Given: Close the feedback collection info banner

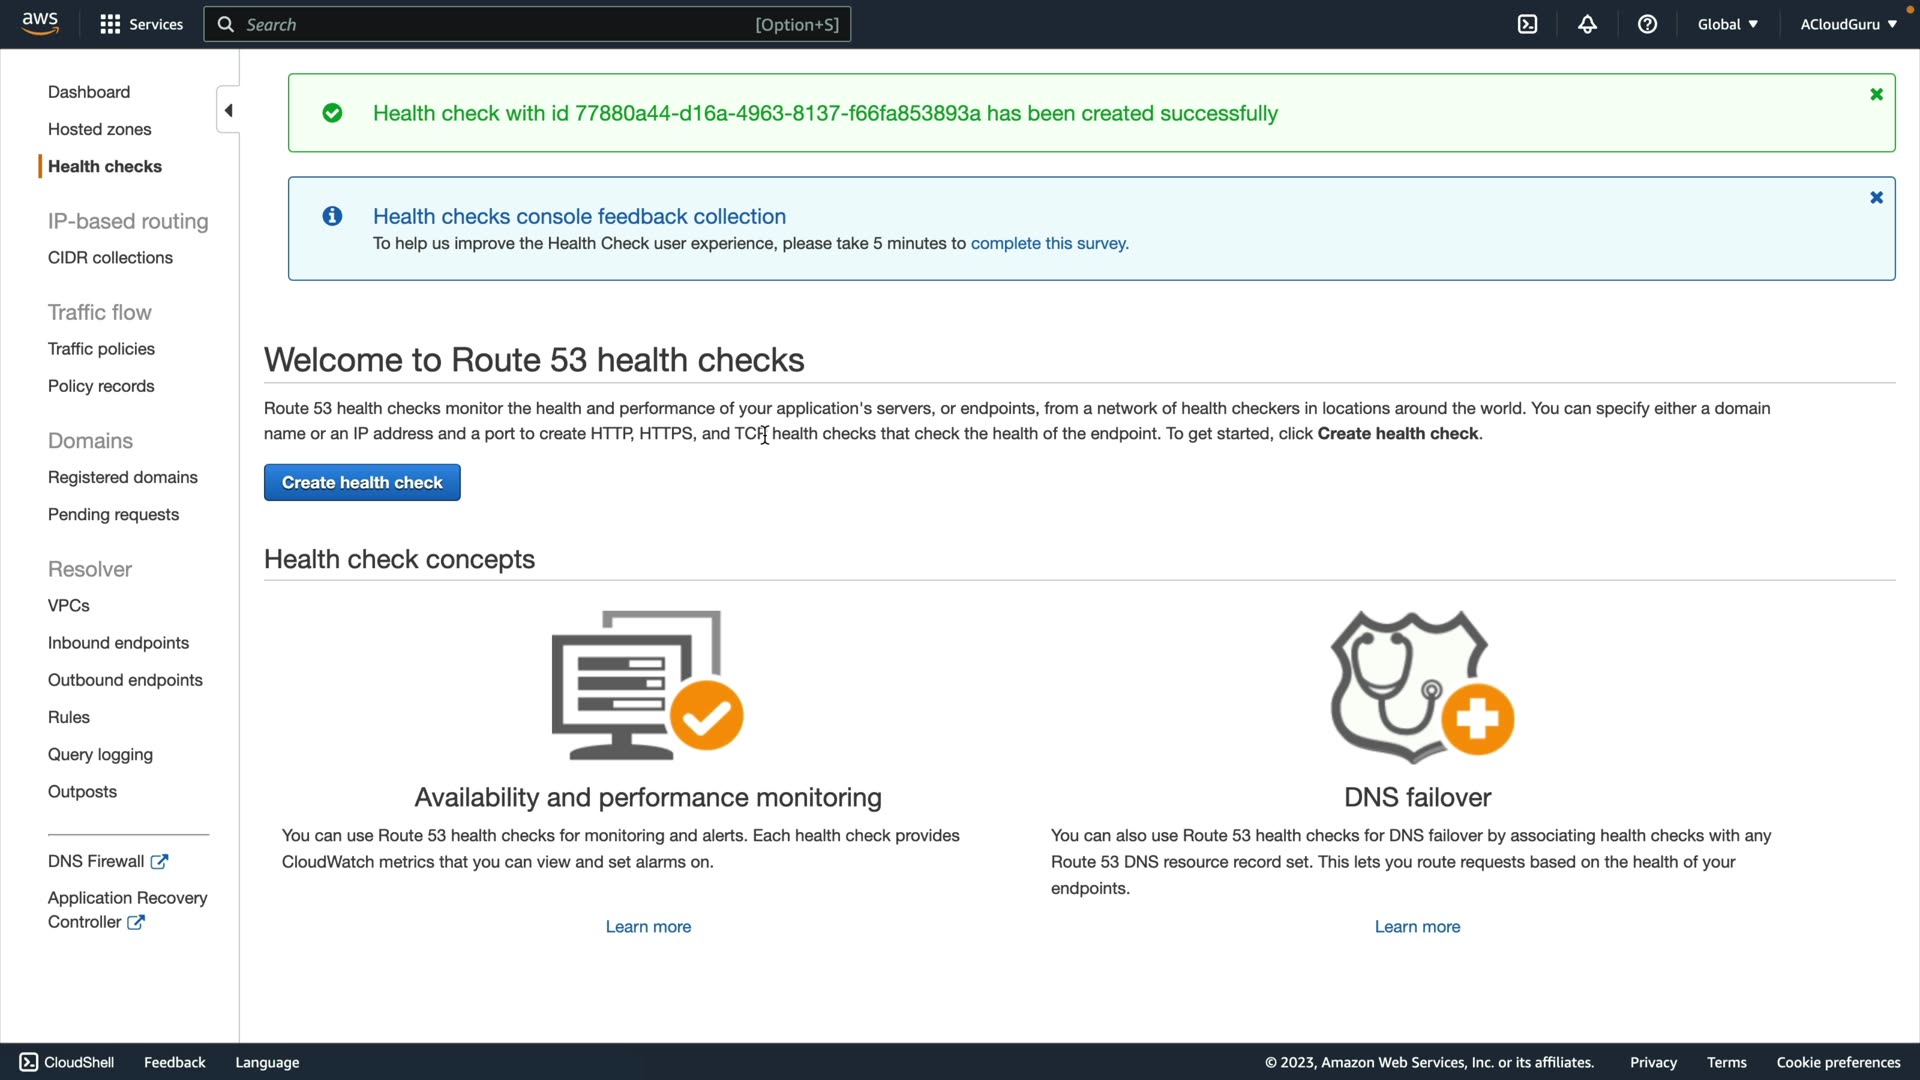Looking at the screenshot, I should coord(1876,198).
